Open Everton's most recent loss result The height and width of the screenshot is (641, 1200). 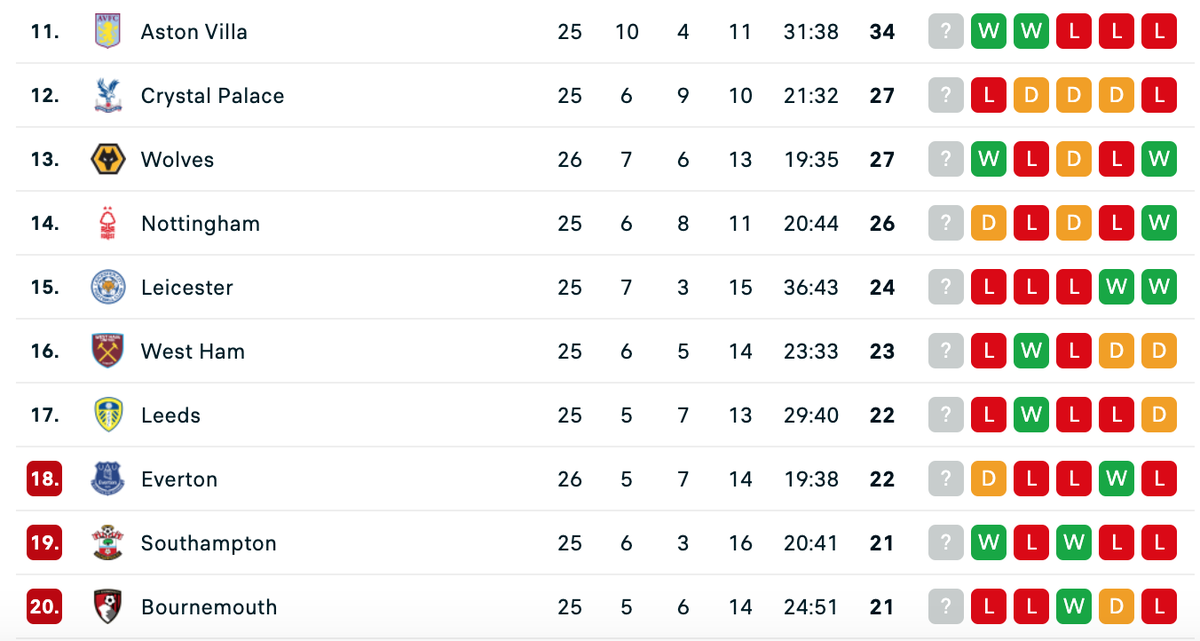[x=1158, y=479]
